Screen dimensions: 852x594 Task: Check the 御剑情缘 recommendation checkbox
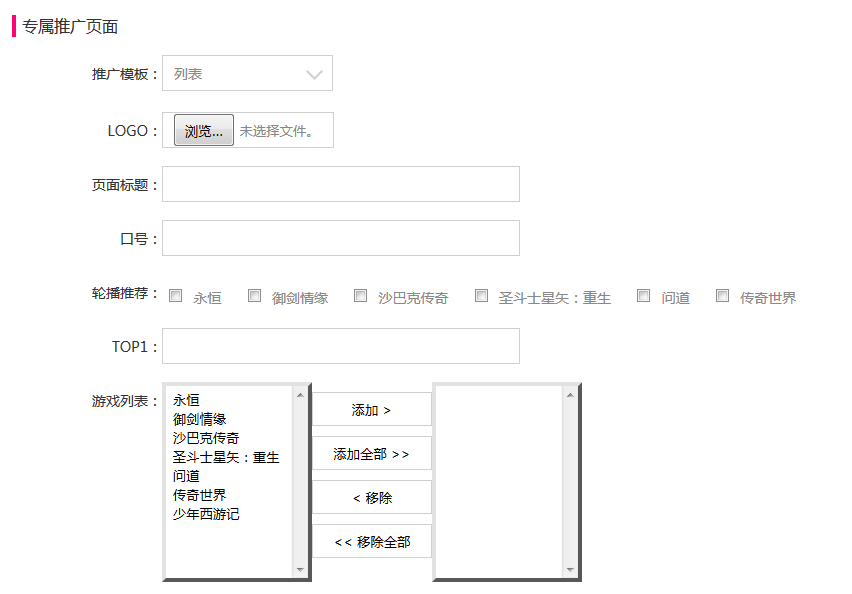(255, 295)
